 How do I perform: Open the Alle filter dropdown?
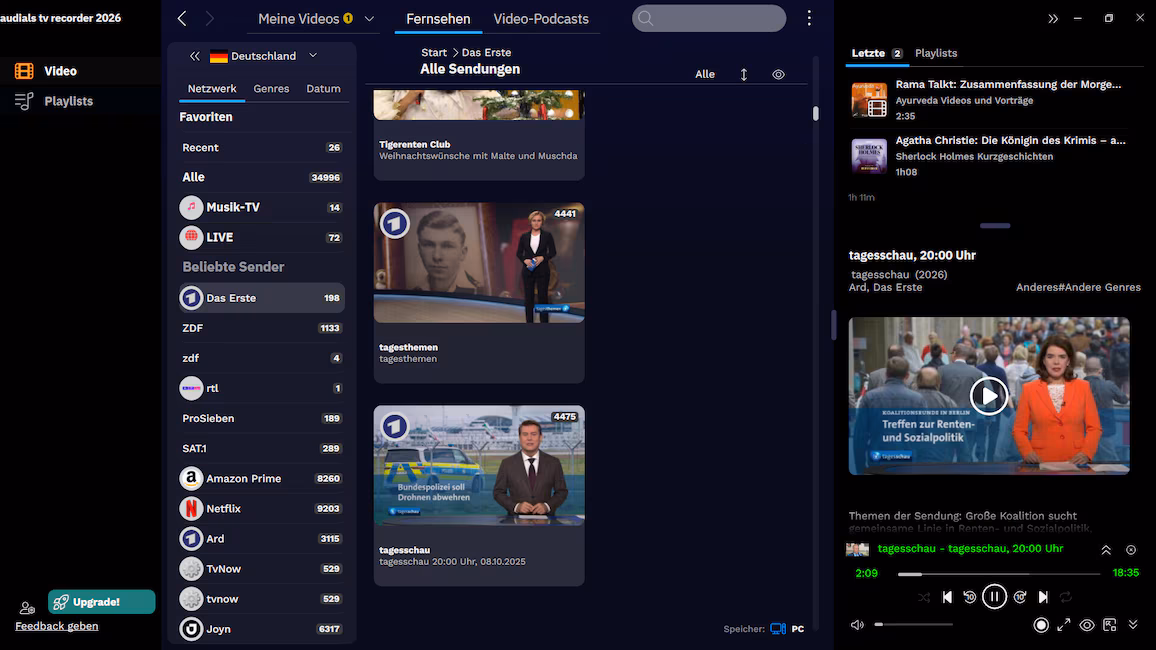[705, 74]
